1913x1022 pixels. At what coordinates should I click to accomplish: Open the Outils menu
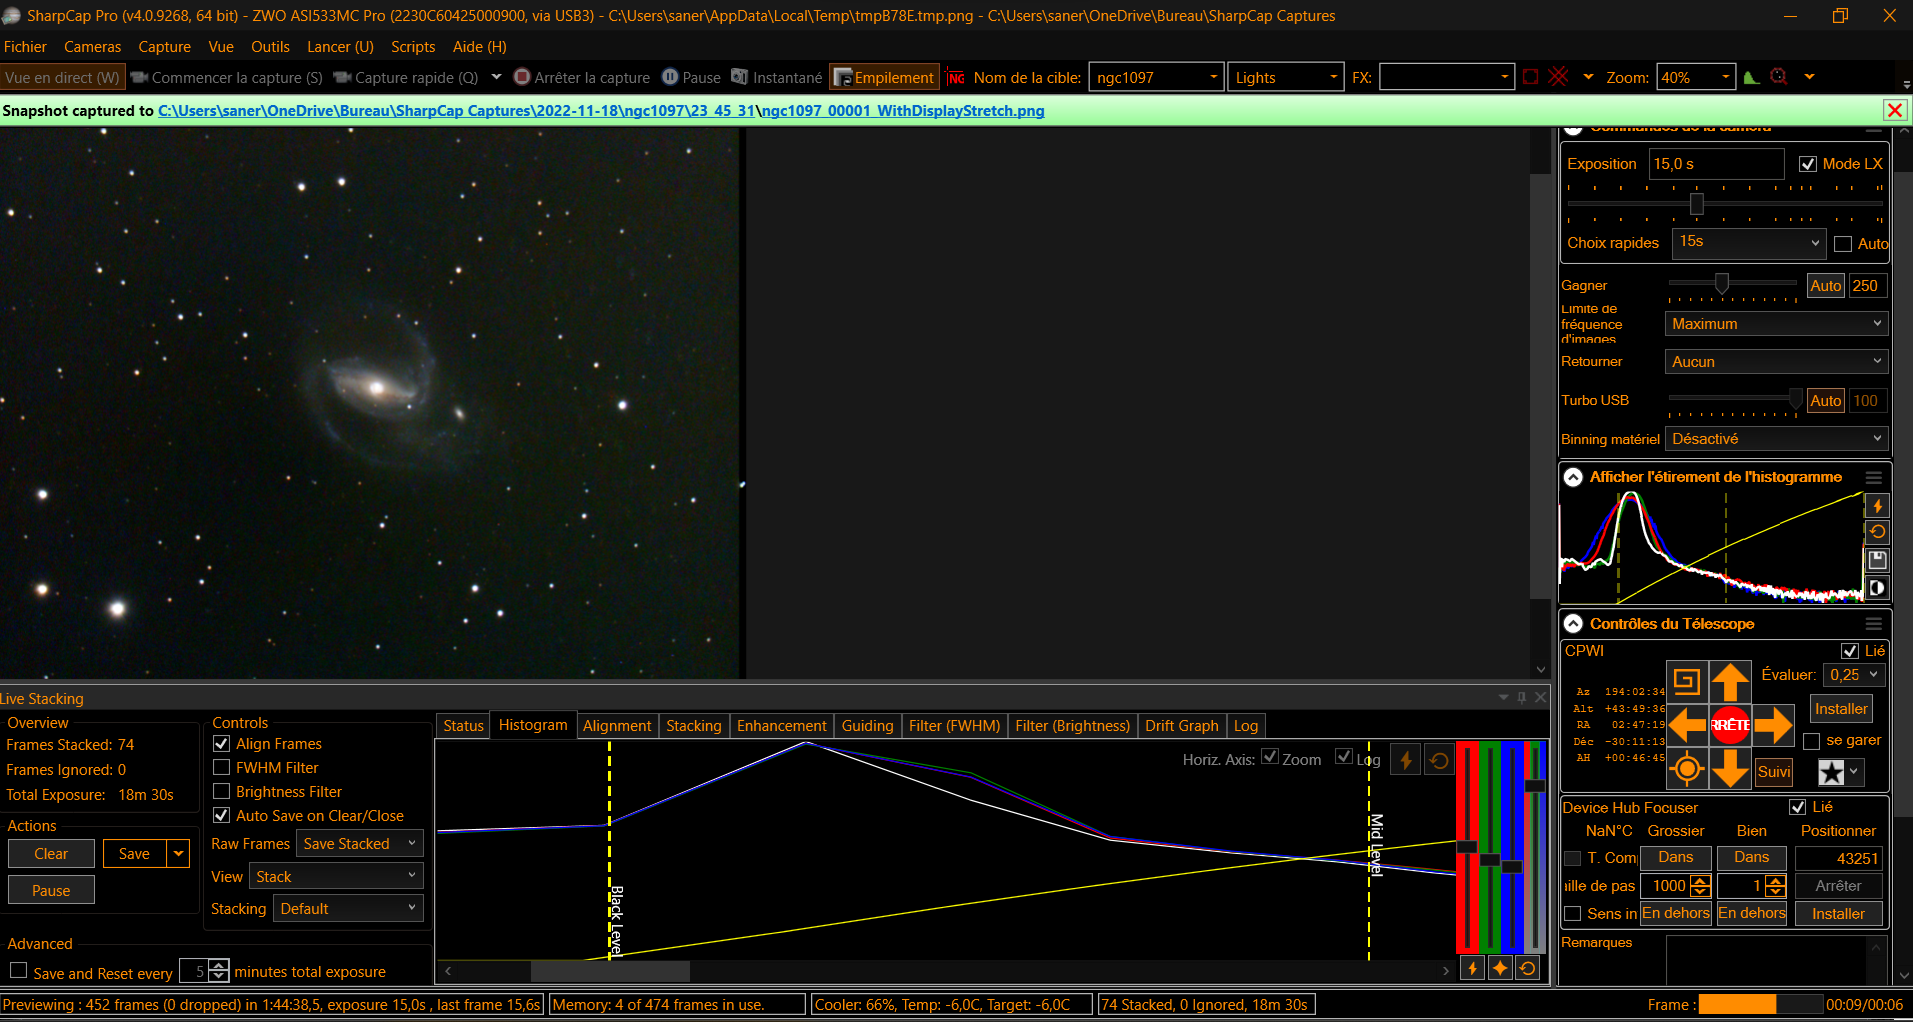point(270,47)
